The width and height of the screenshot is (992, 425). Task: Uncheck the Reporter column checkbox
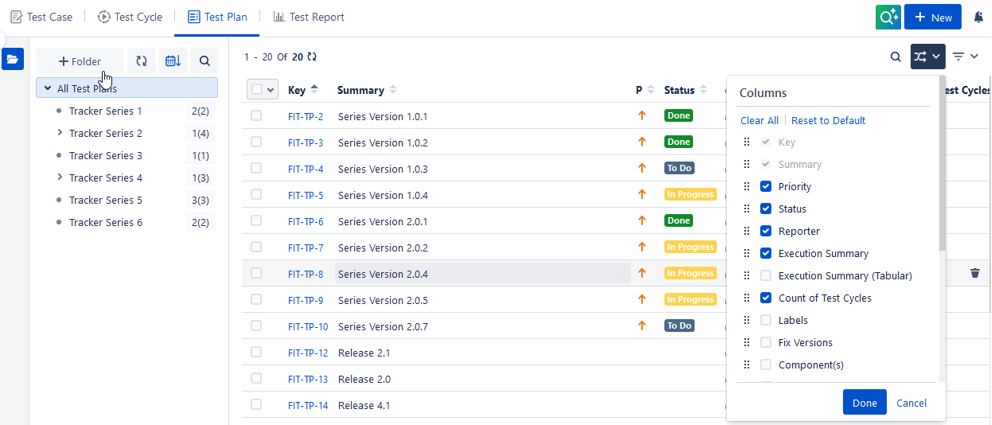click(x=766, y=231)
